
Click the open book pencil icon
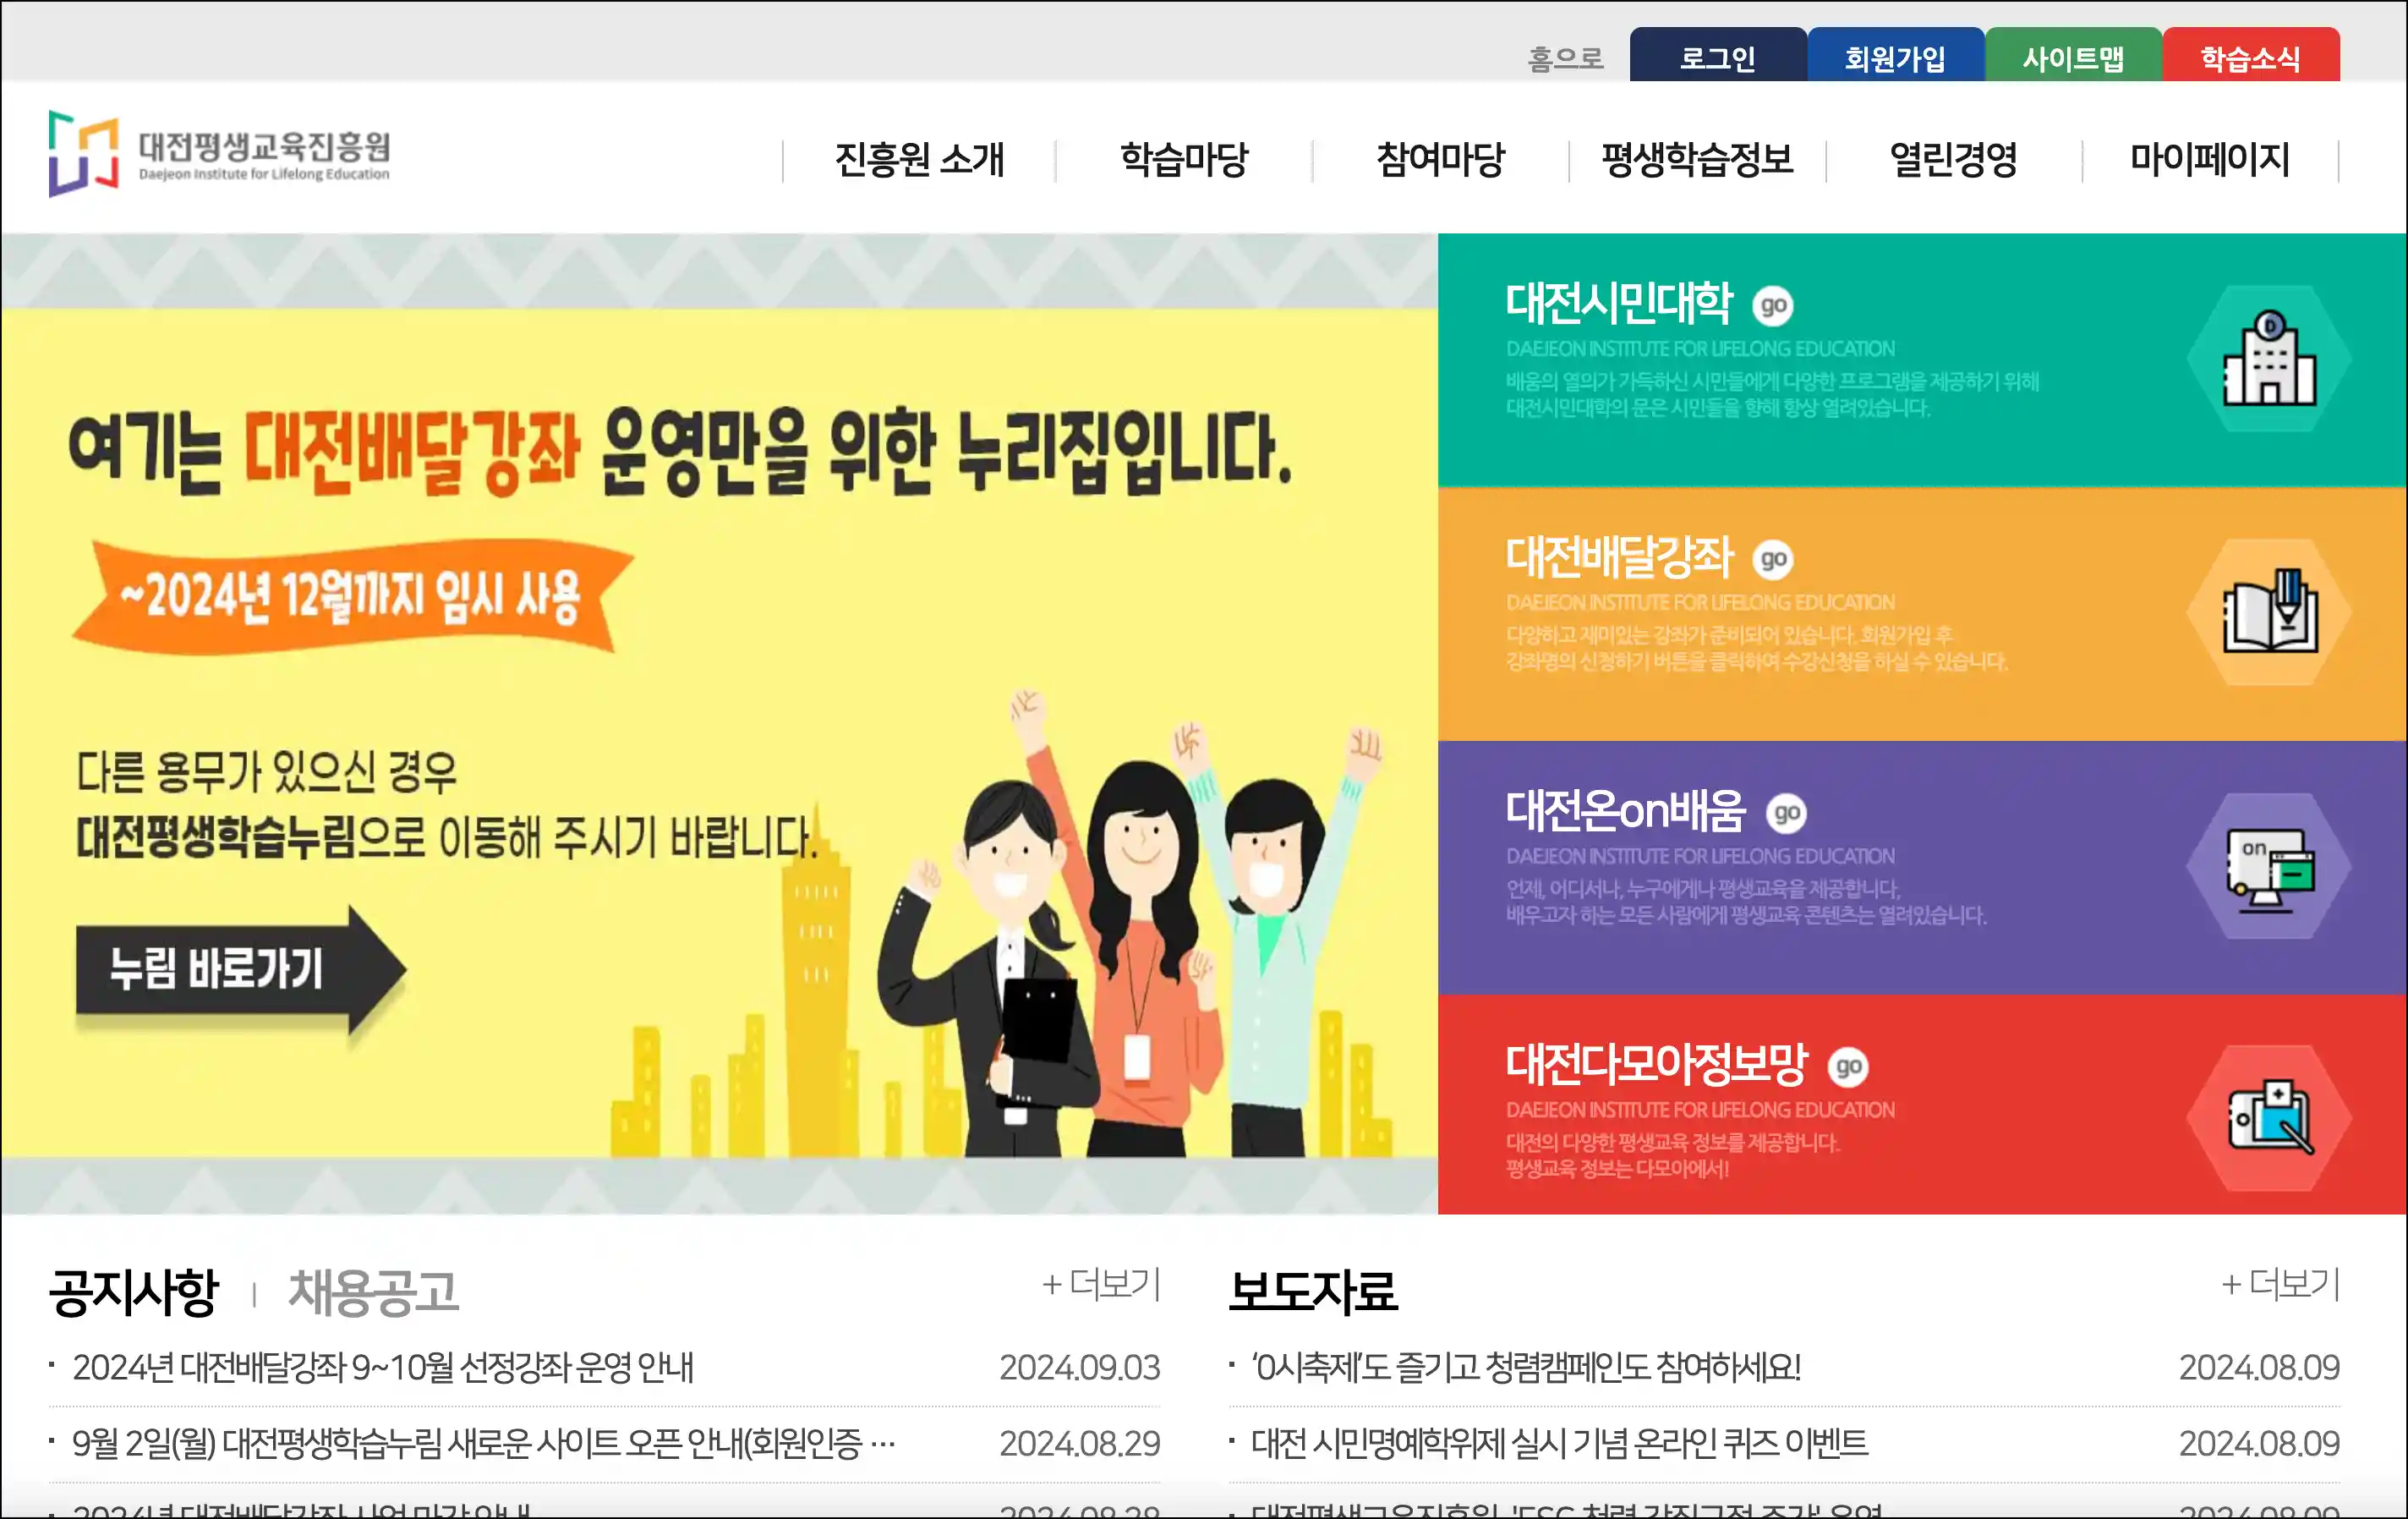[x=2269, y=612]
